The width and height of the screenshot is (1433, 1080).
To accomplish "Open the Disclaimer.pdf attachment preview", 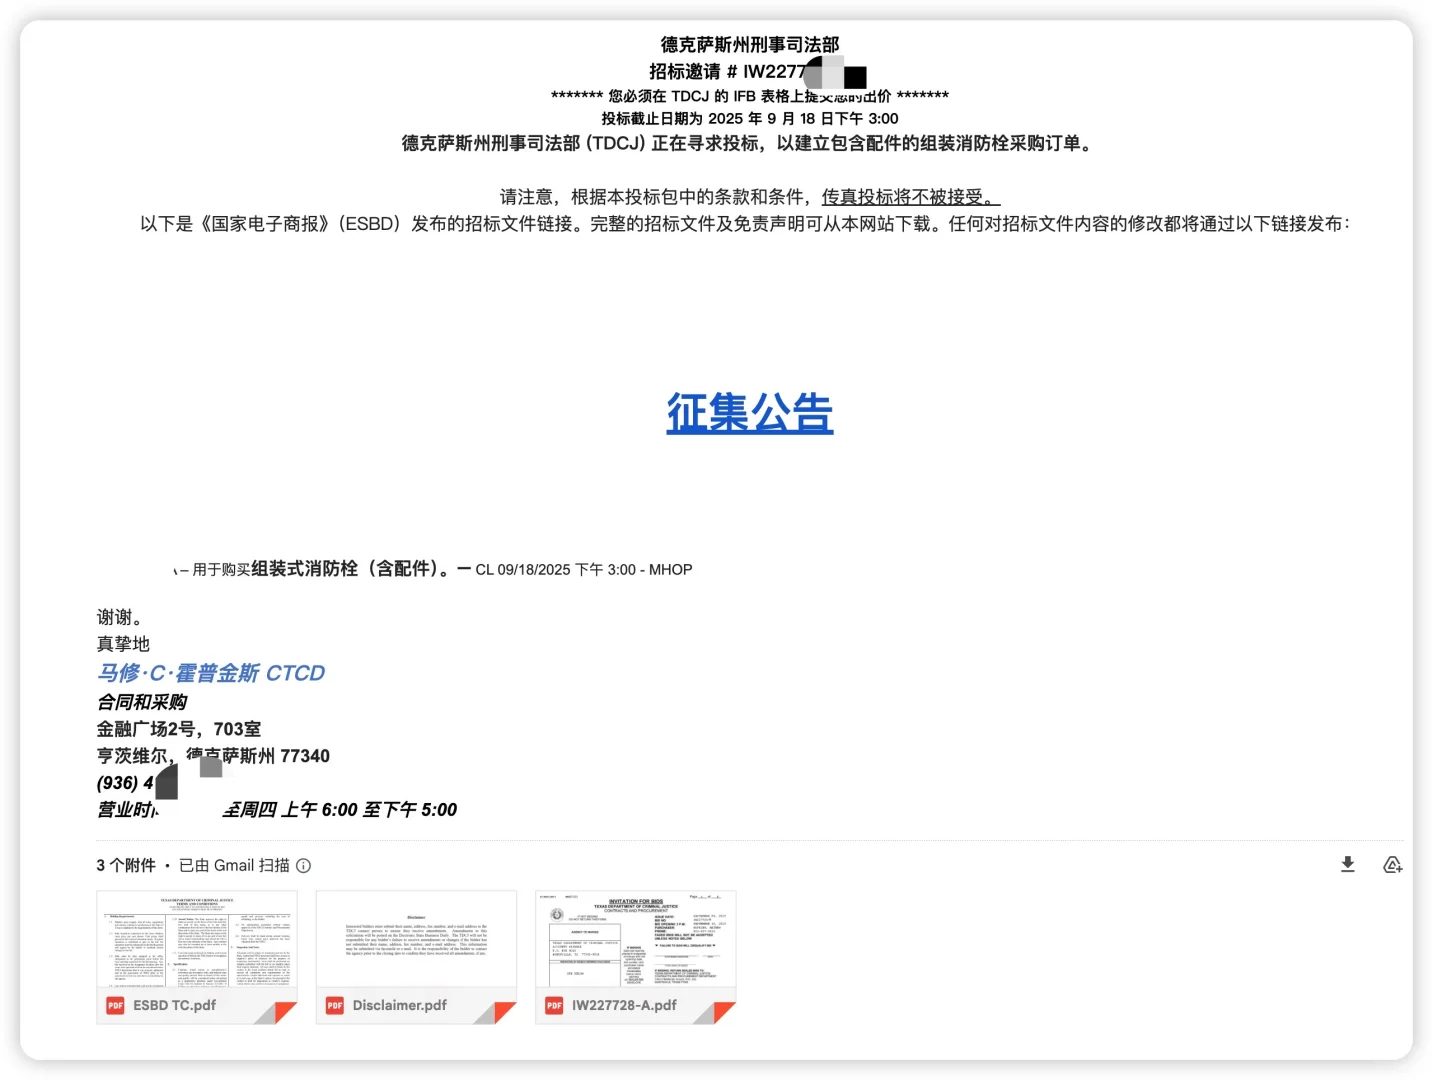I will [416, 940].
